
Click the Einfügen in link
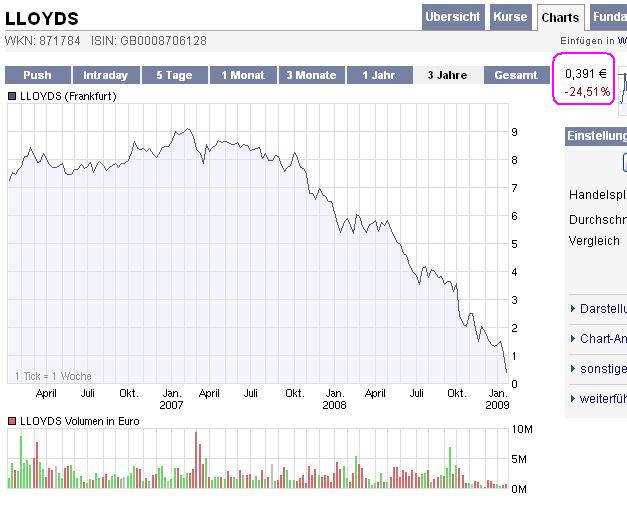(x=588, y=41)
